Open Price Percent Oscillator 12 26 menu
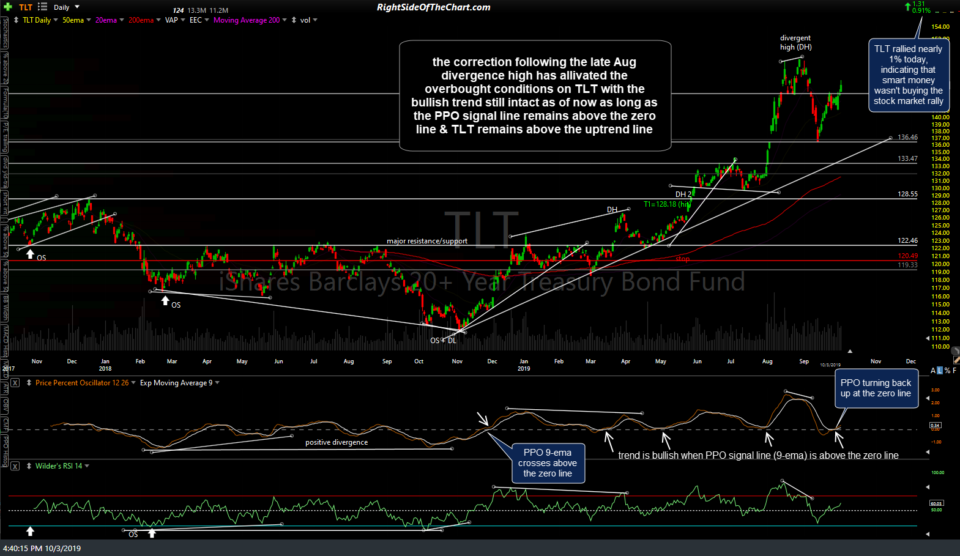 (x=86, y=383)
